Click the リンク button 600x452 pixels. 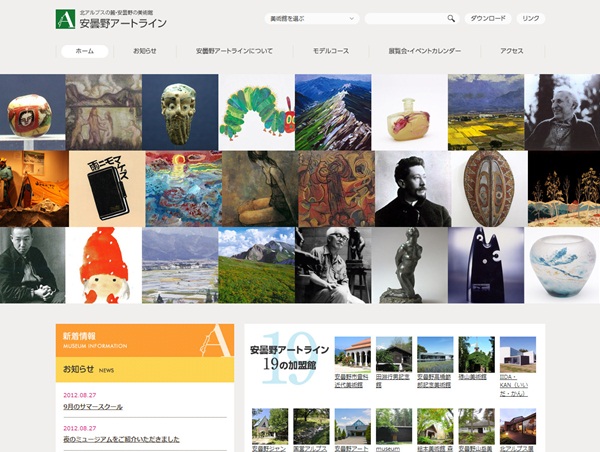click(x=531, y=18)
